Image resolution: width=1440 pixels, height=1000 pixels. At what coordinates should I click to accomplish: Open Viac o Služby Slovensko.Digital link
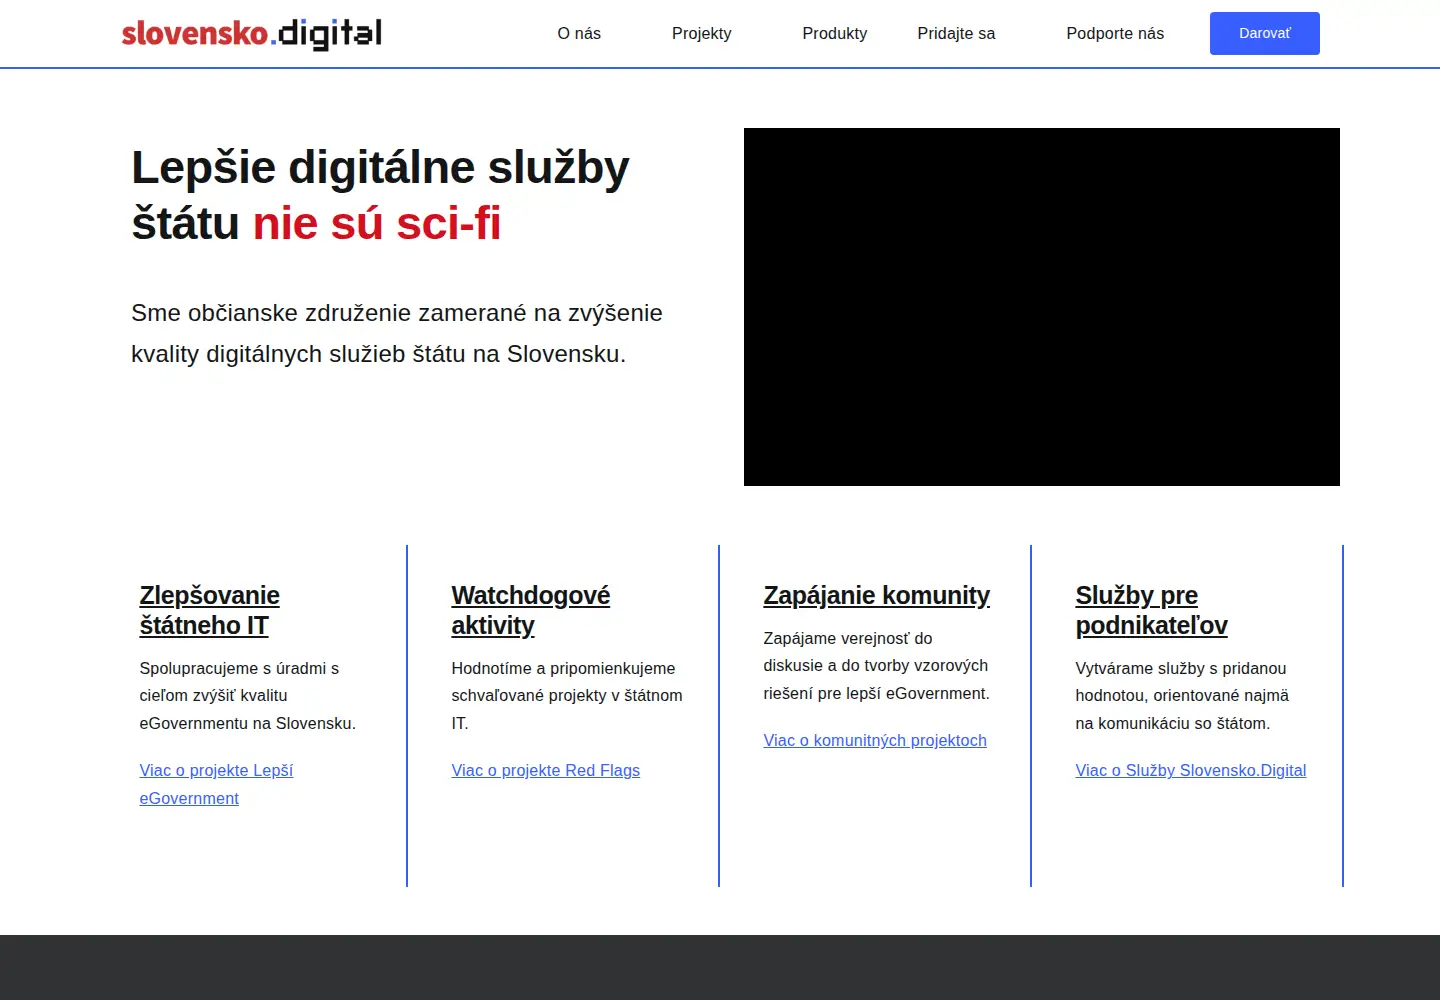click(1191, 770)
